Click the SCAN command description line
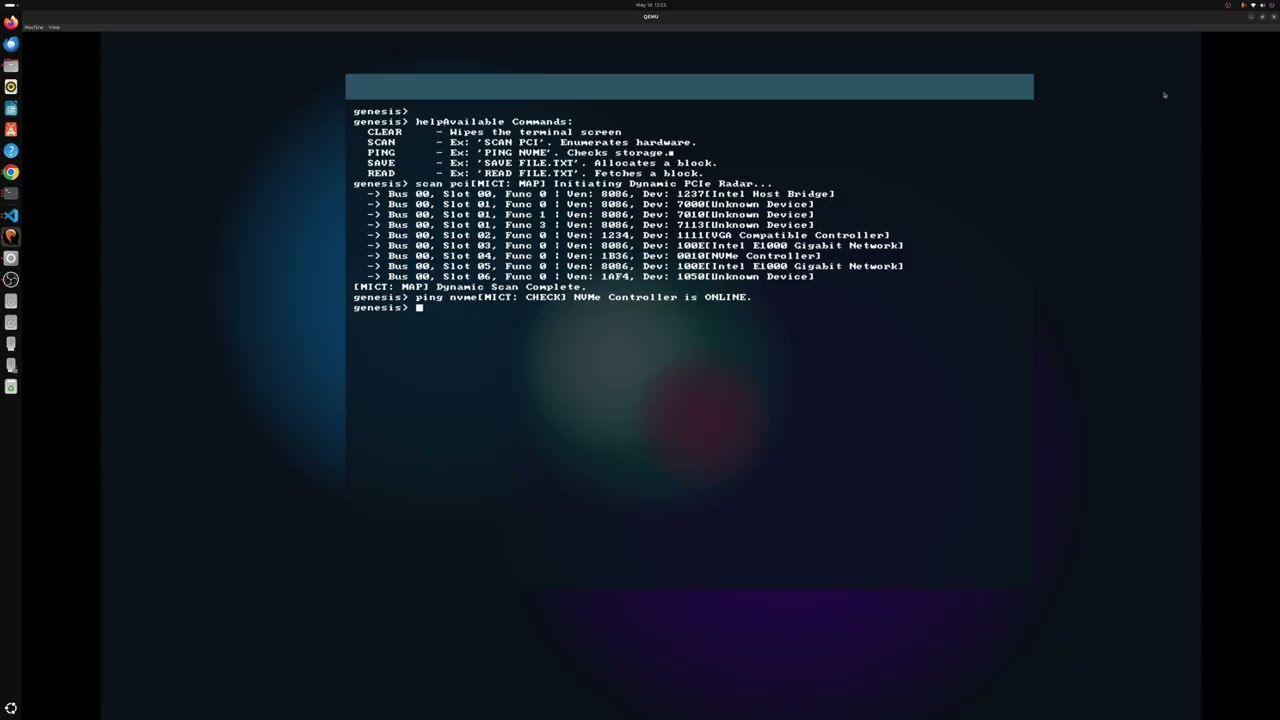This screenshot has height=720, width=1280. pyautogui.click(x=531, y=142)
